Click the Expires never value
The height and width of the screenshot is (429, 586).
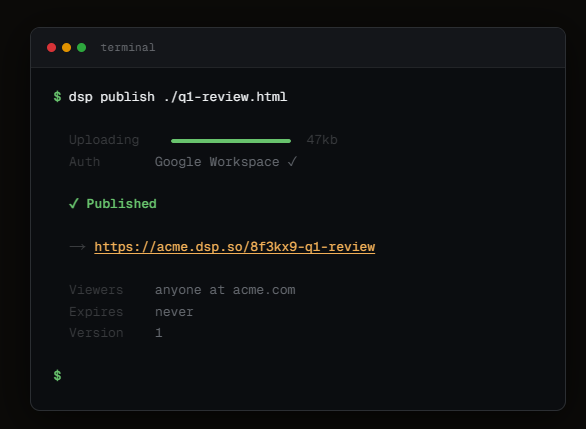point(174,312)
